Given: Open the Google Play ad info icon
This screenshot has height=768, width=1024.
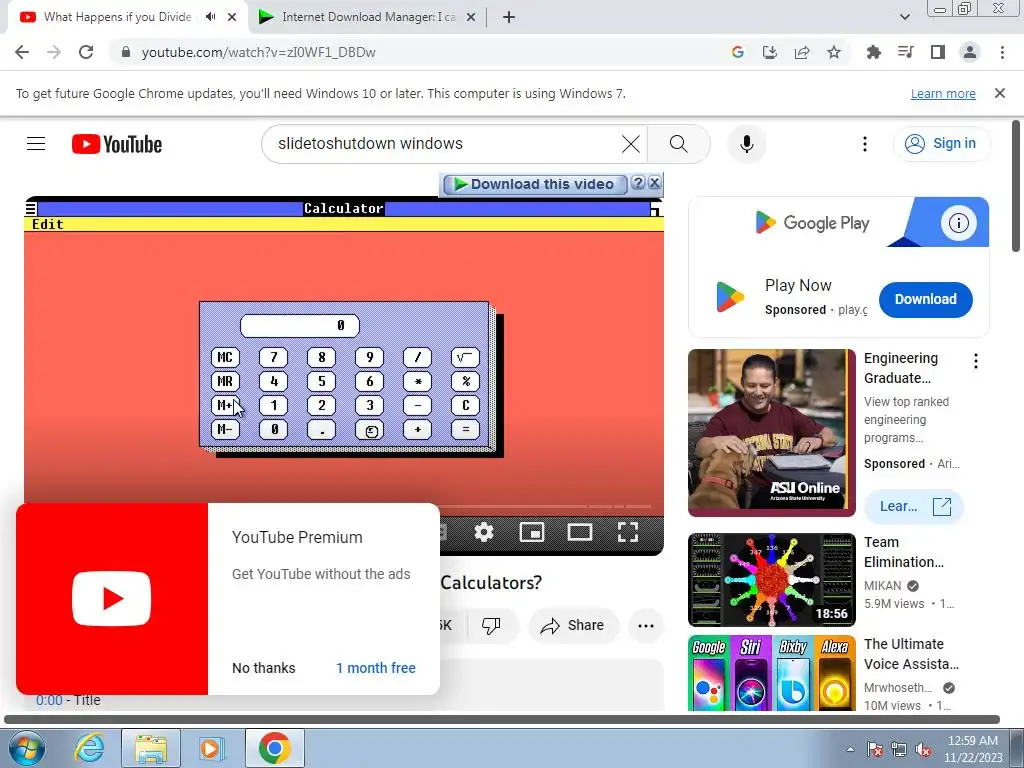Looking at the screenshot, I should pyautogui.click(x=958, y=223).
